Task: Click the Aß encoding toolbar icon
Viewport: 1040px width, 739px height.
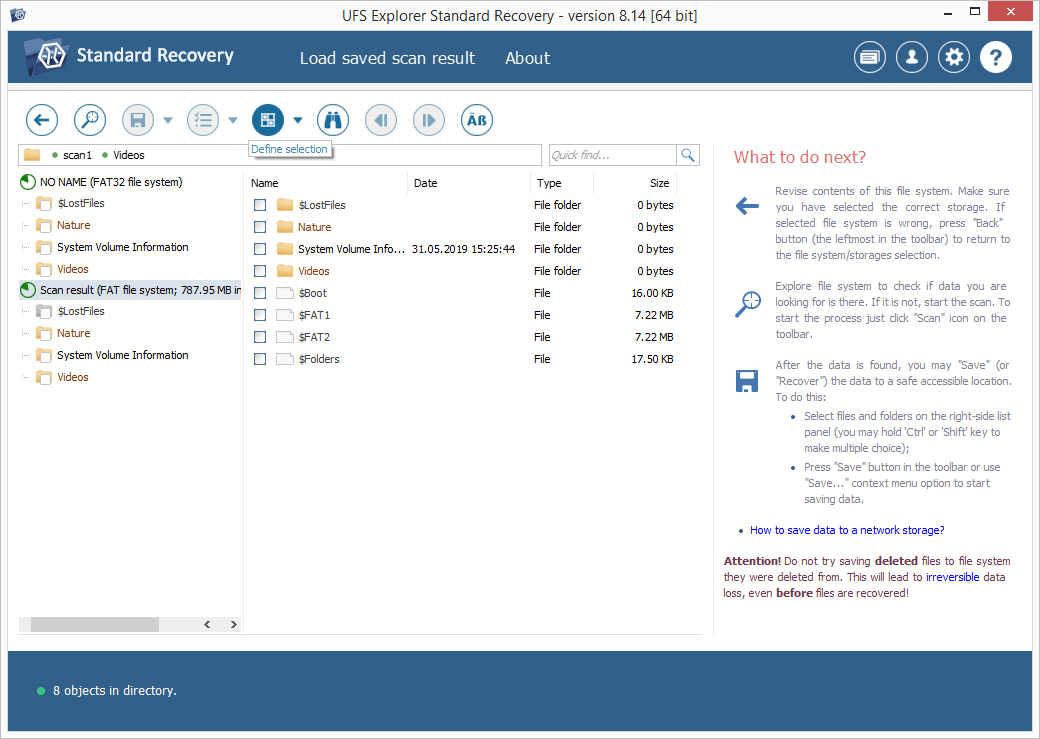Action: tap(477, 120)
